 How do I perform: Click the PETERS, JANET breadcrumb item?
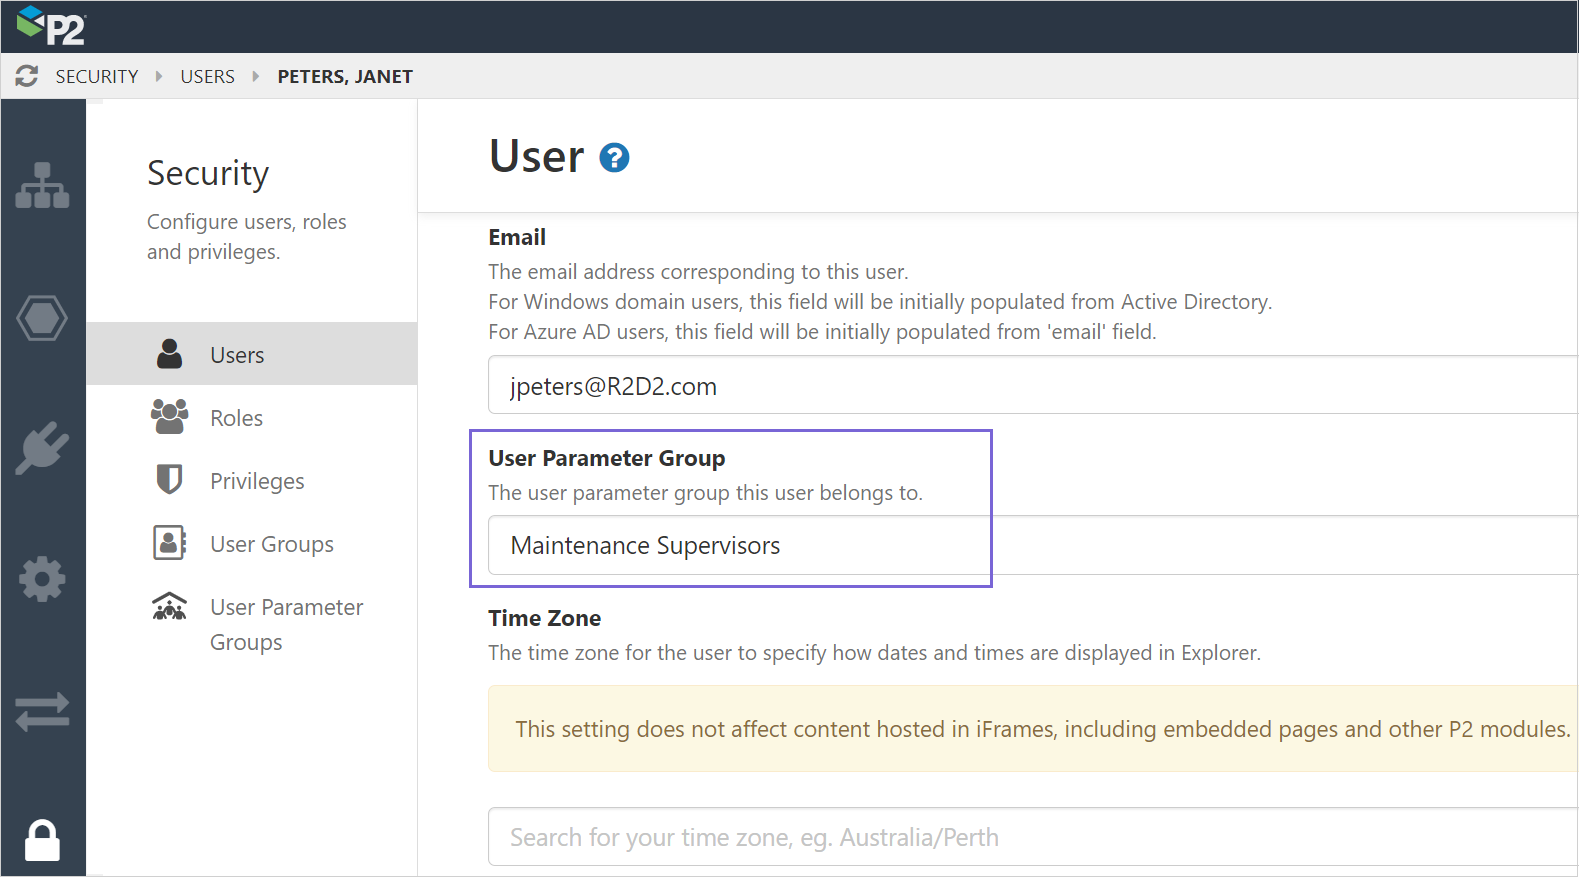[x=345, y=77]
